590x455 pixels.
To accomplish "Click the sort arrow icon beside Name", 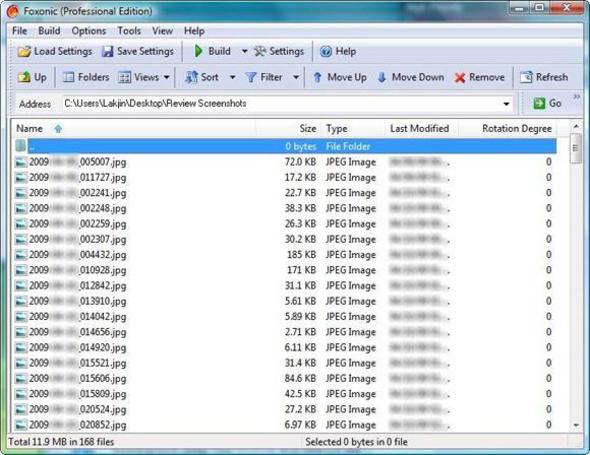I will tap(58, 129).
